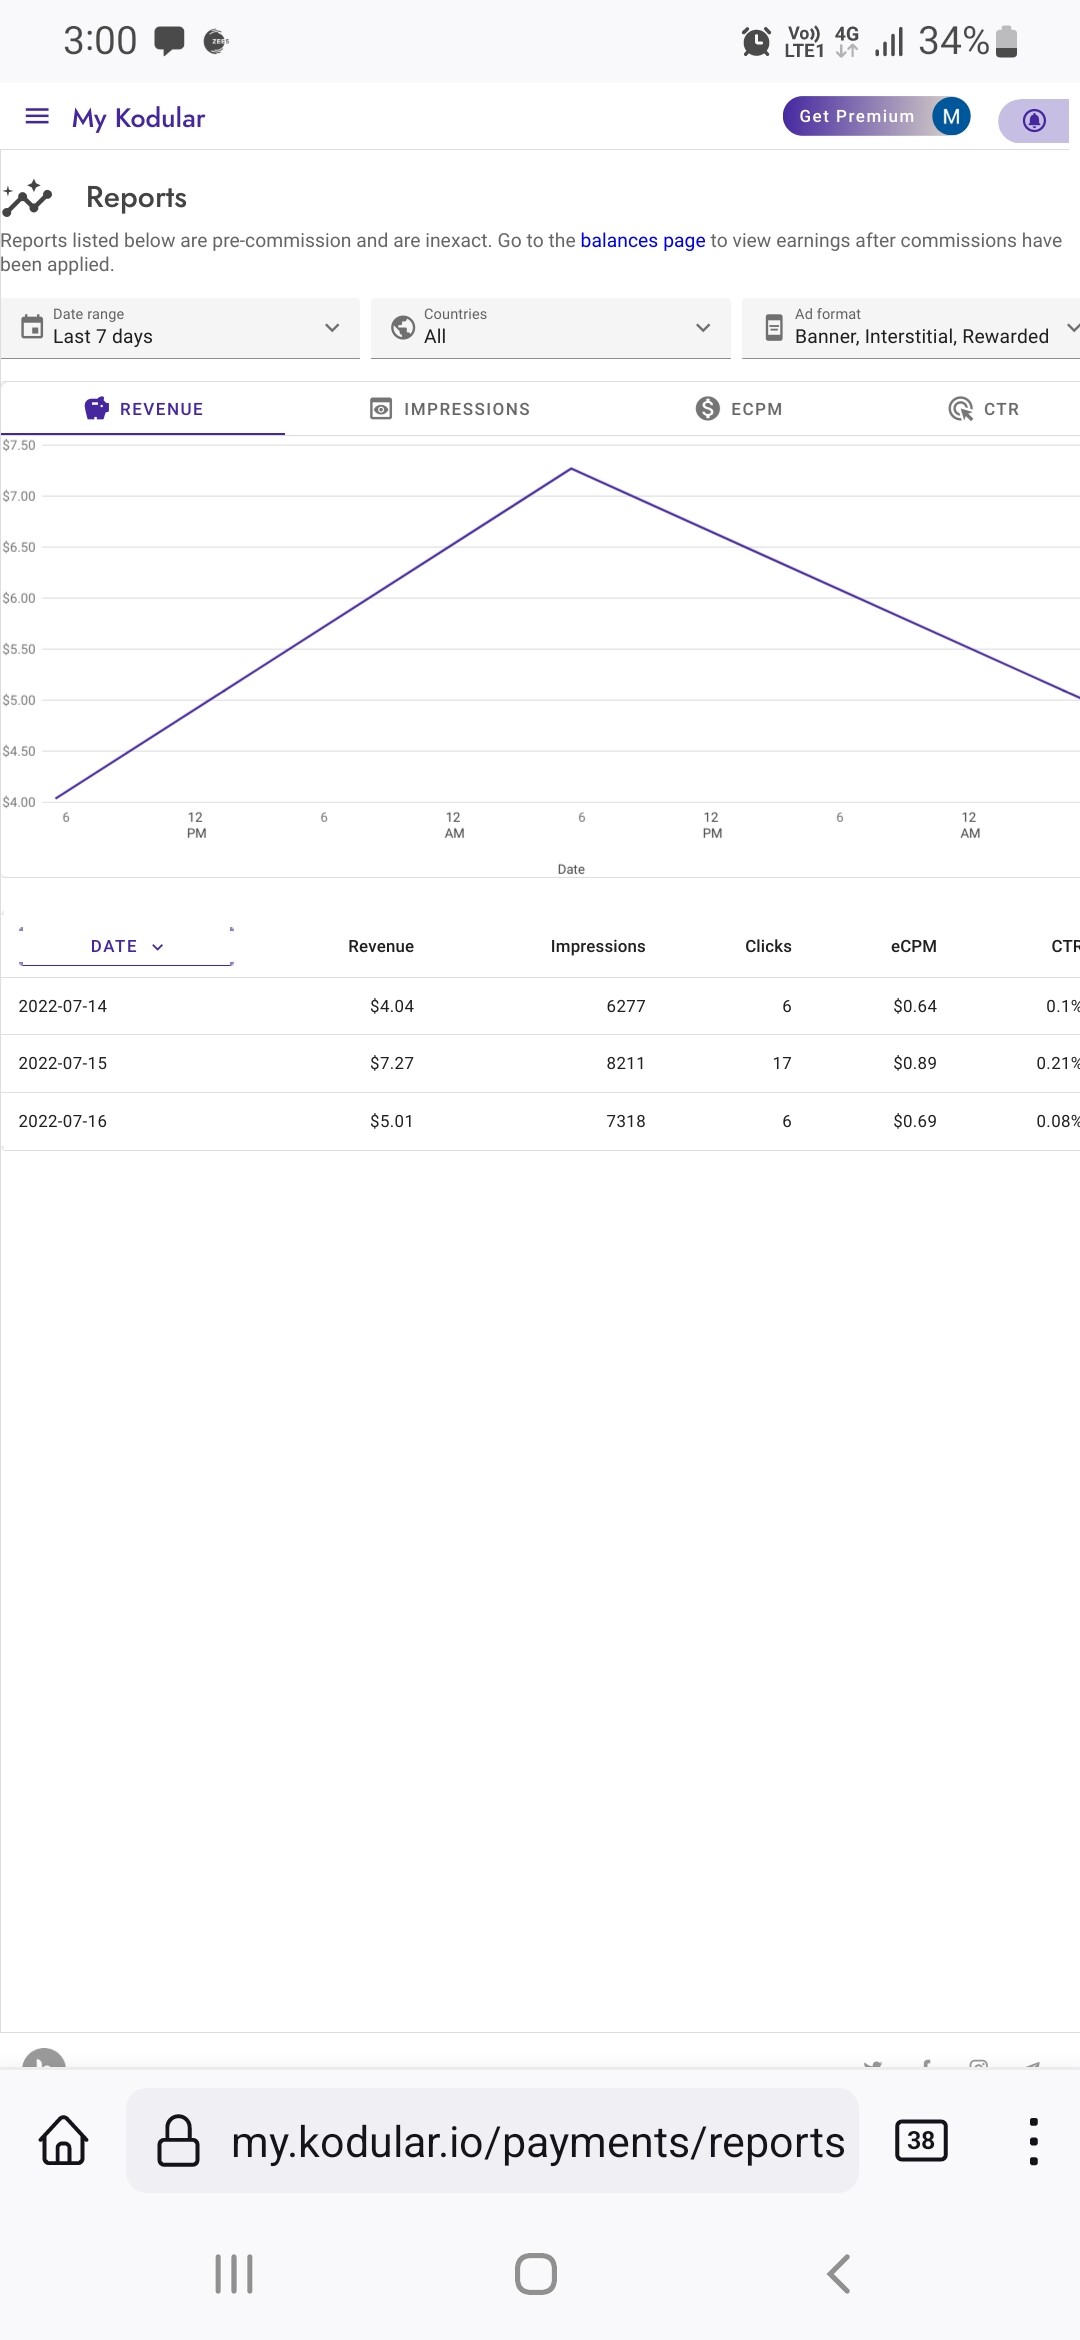
Task: Click the eCPM dollar coin icon
Action: 708,408
